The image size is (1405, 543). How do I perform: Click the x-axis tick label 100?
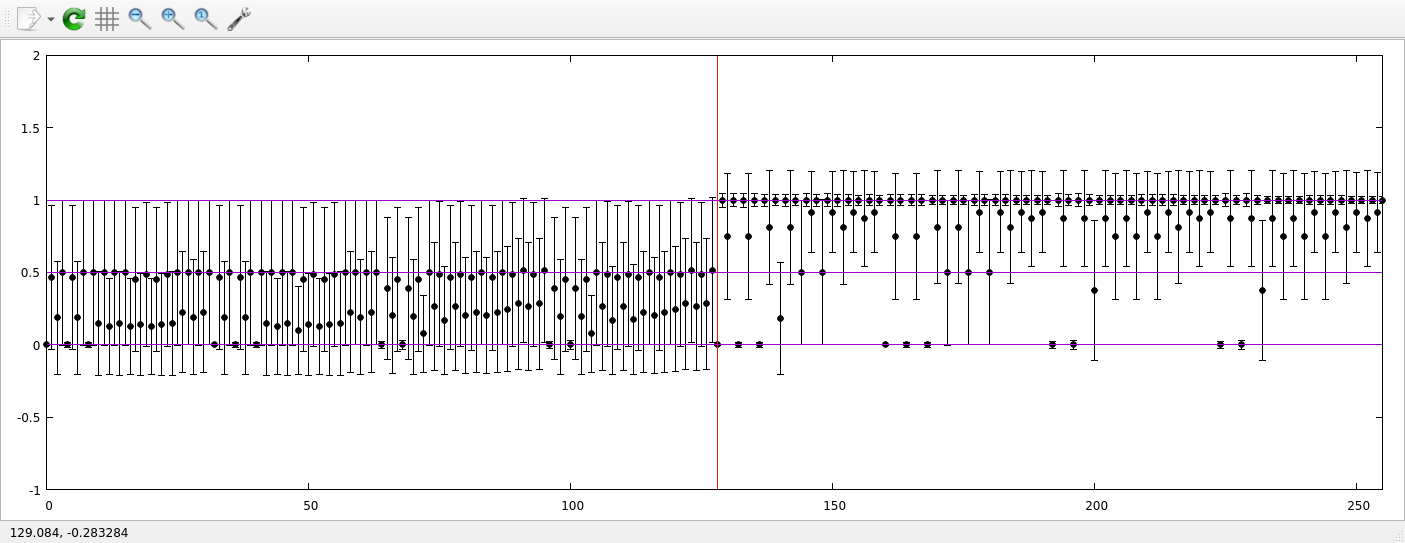(571, 506)
